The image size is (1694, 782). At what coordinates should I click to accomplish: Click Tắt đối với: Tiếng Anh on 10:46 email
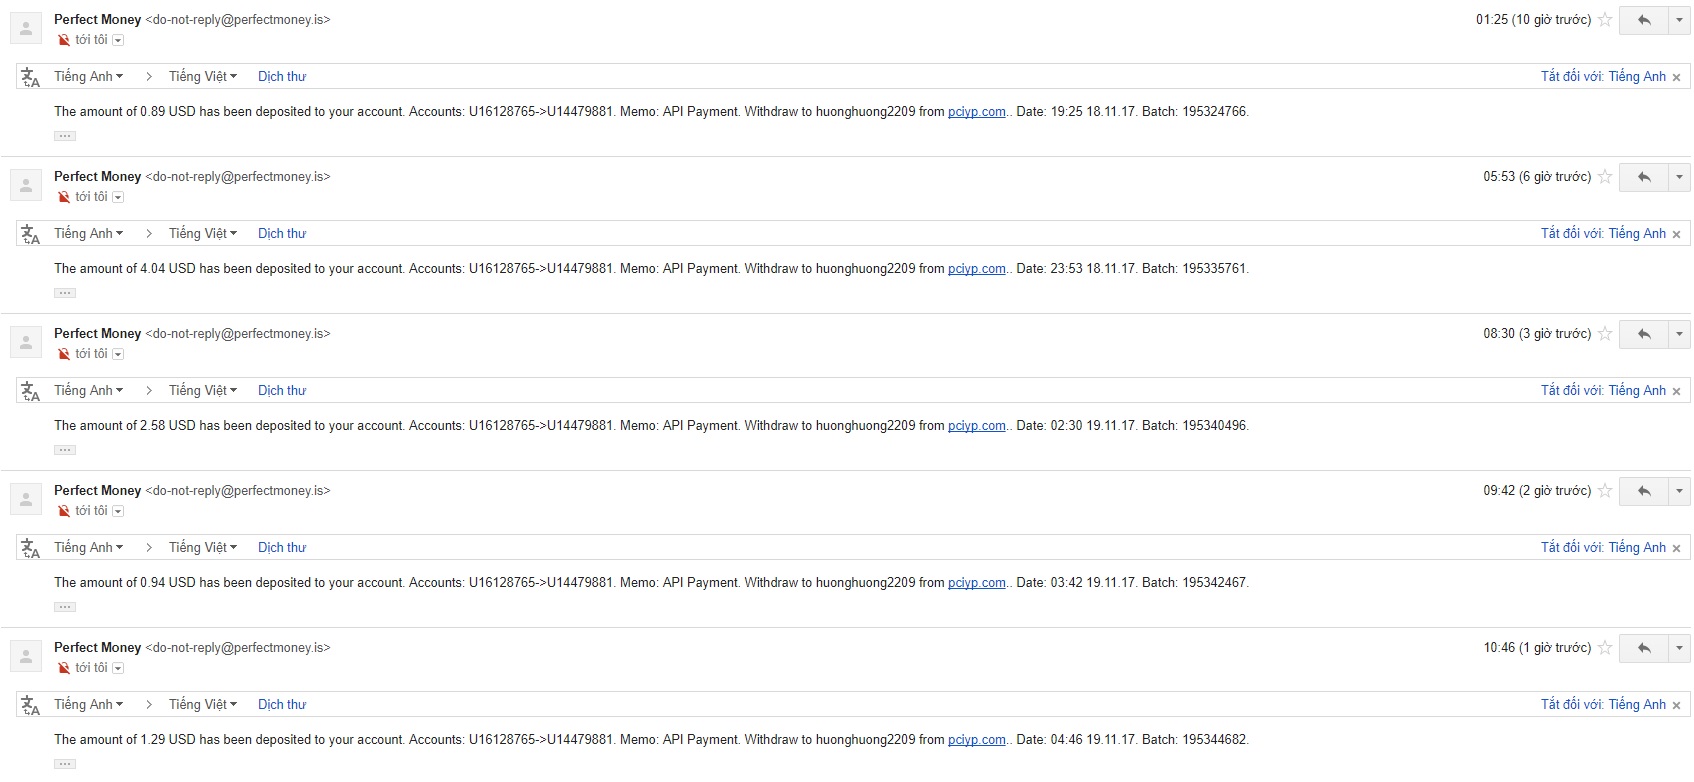[1603, 705]
